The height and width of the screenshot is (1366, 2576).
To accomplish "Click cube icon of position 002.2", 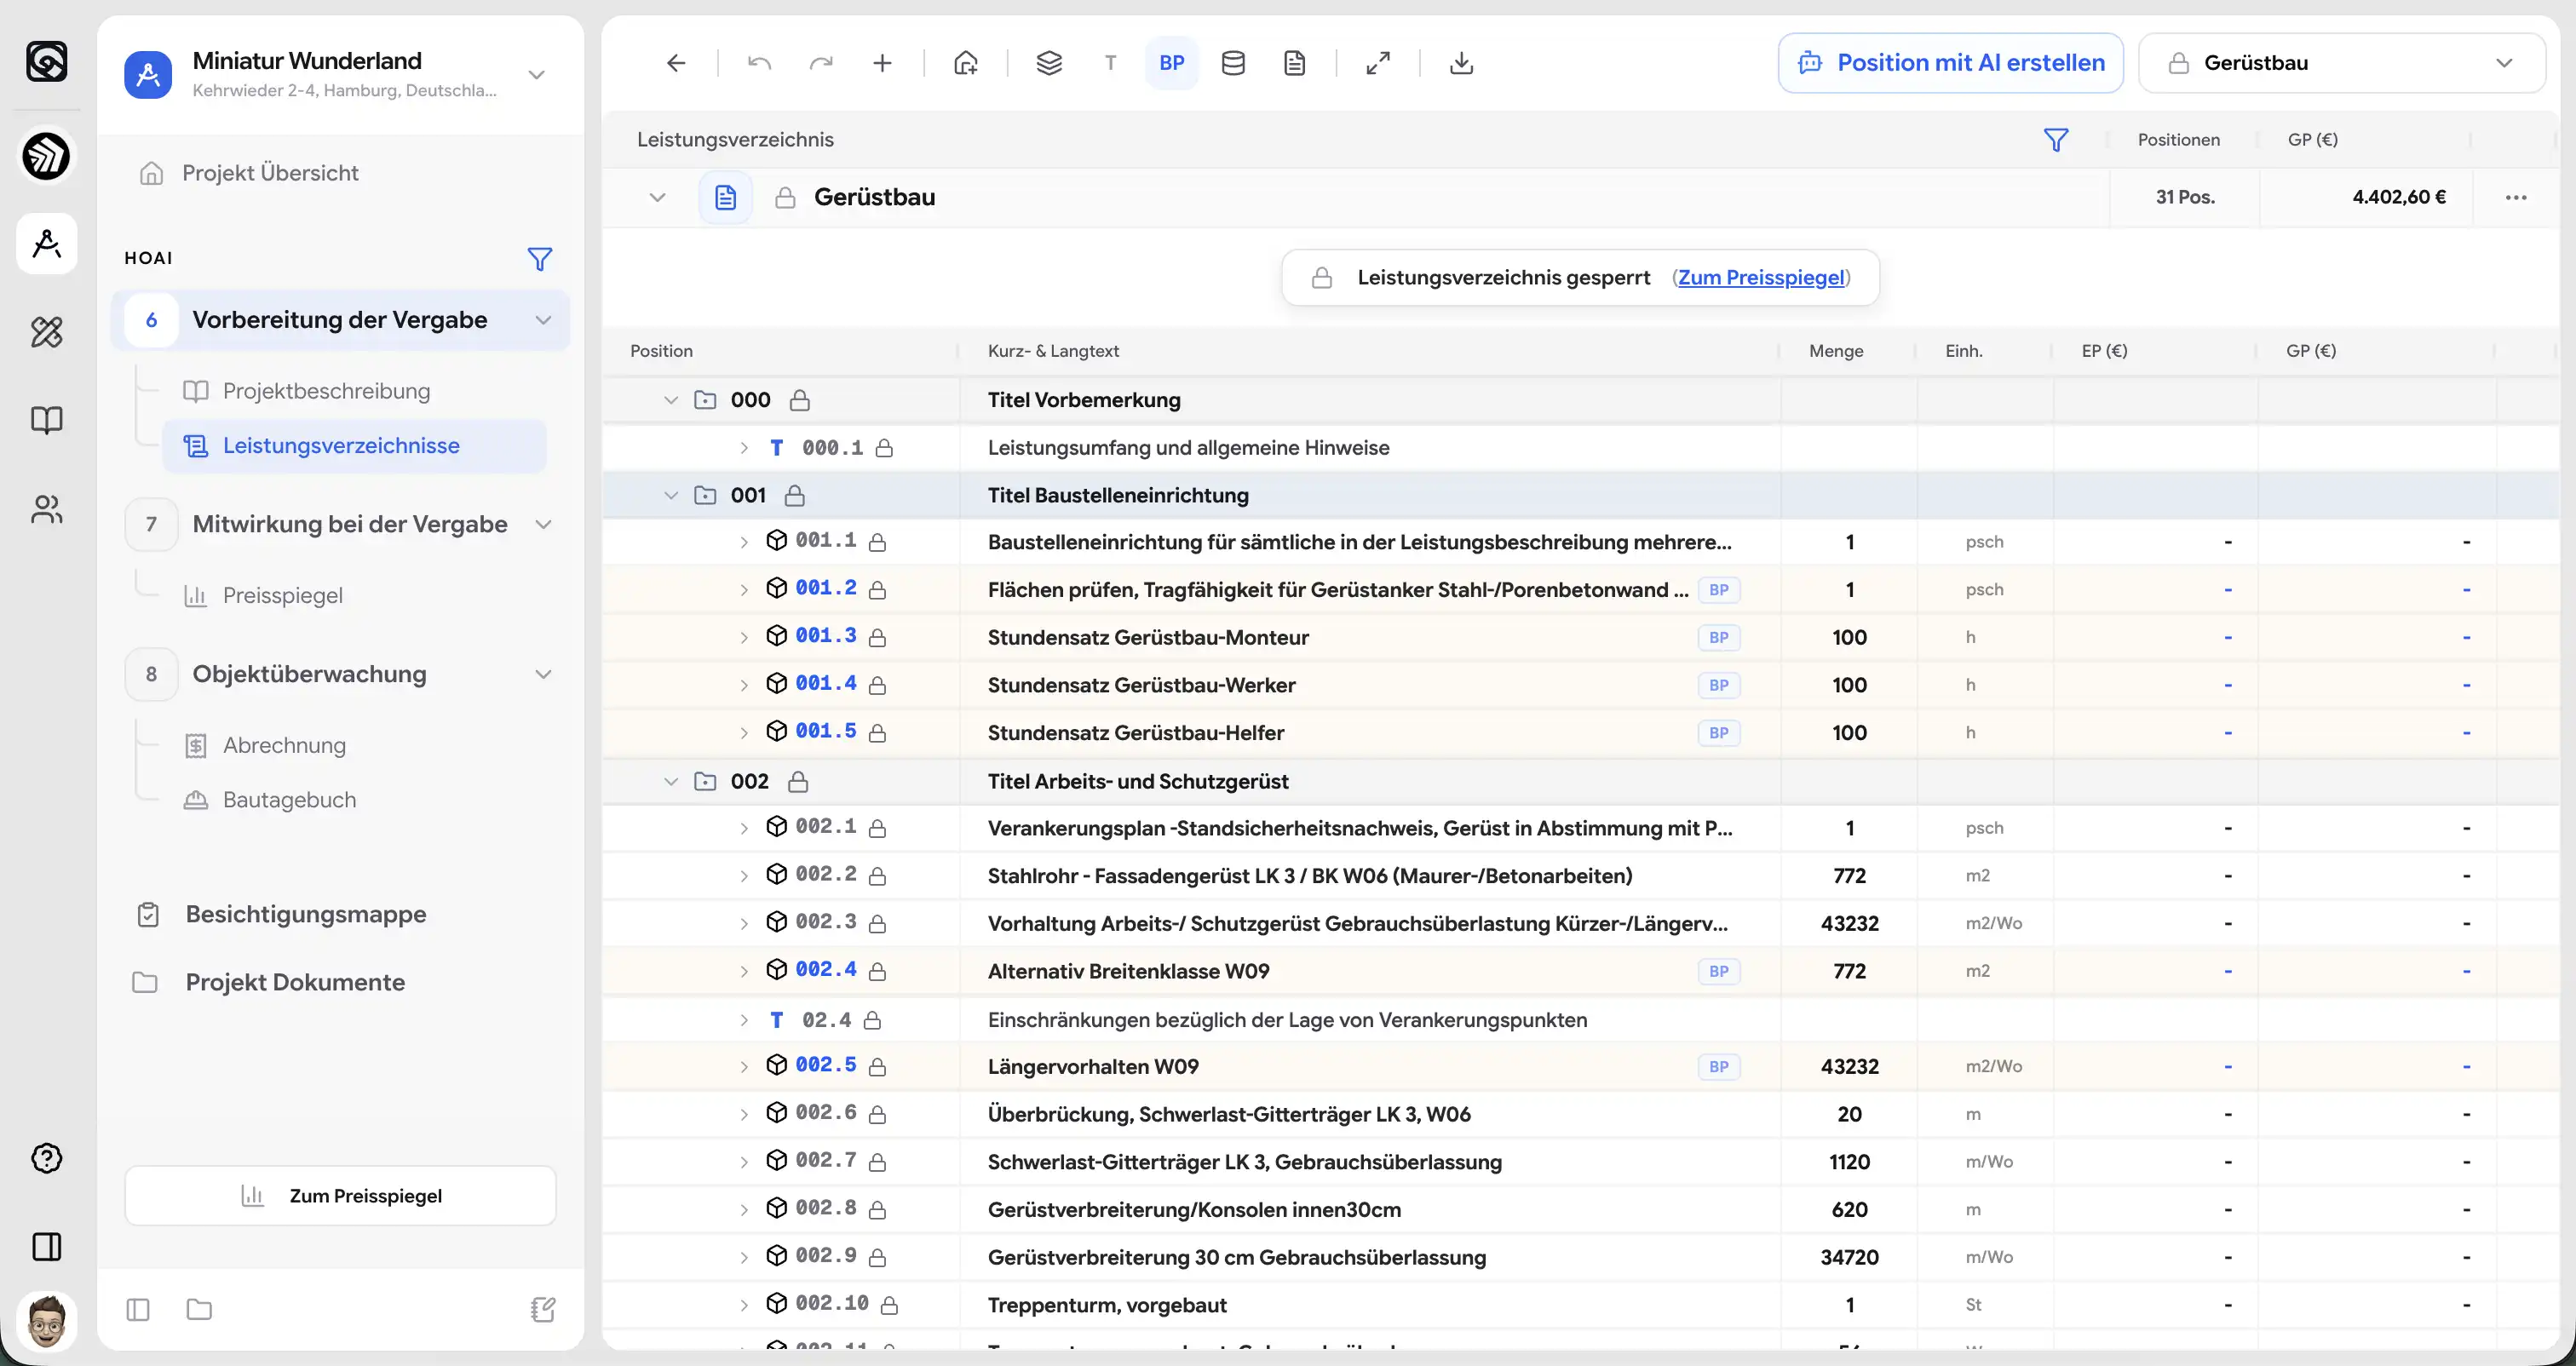I will point(776,874).
